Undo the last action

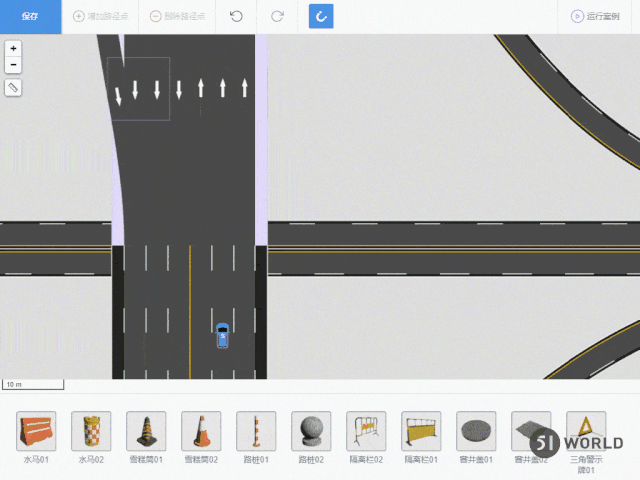[x=236, y=16]
